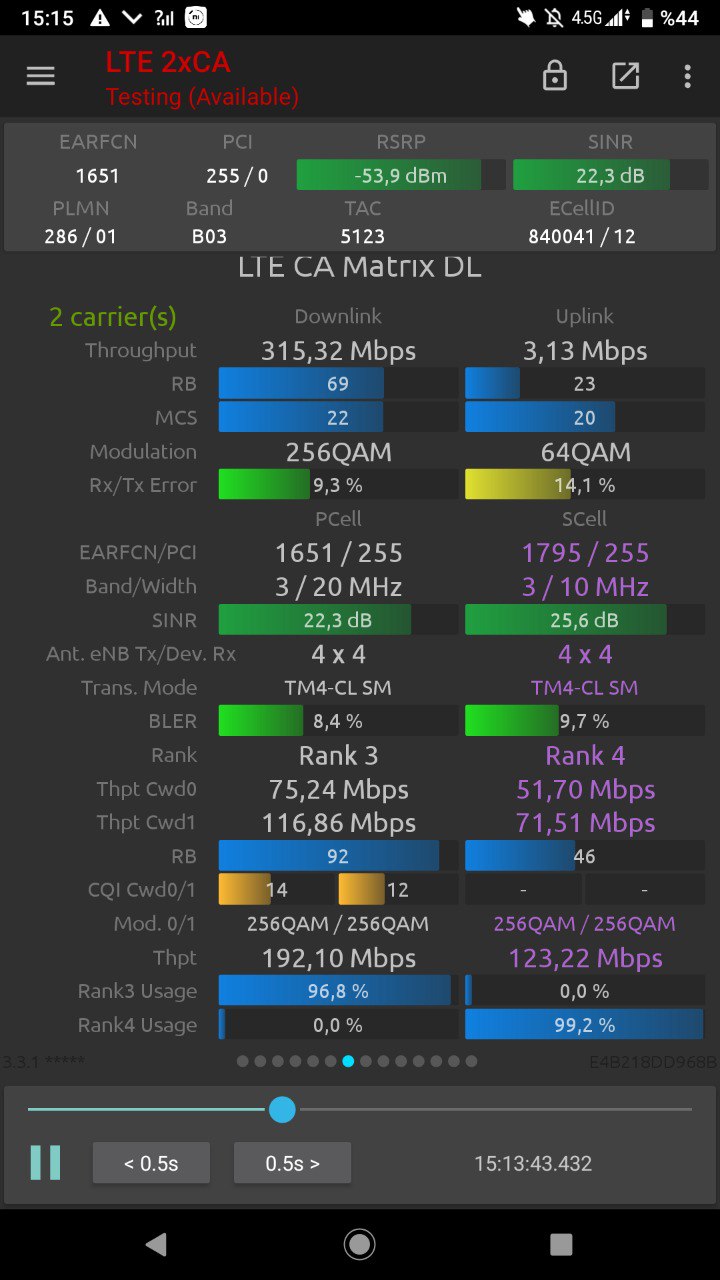This screenshot has width=720, height=1280.
Task: Tap the top SINR 22,3 dB bar
Action: coord(611,176)
